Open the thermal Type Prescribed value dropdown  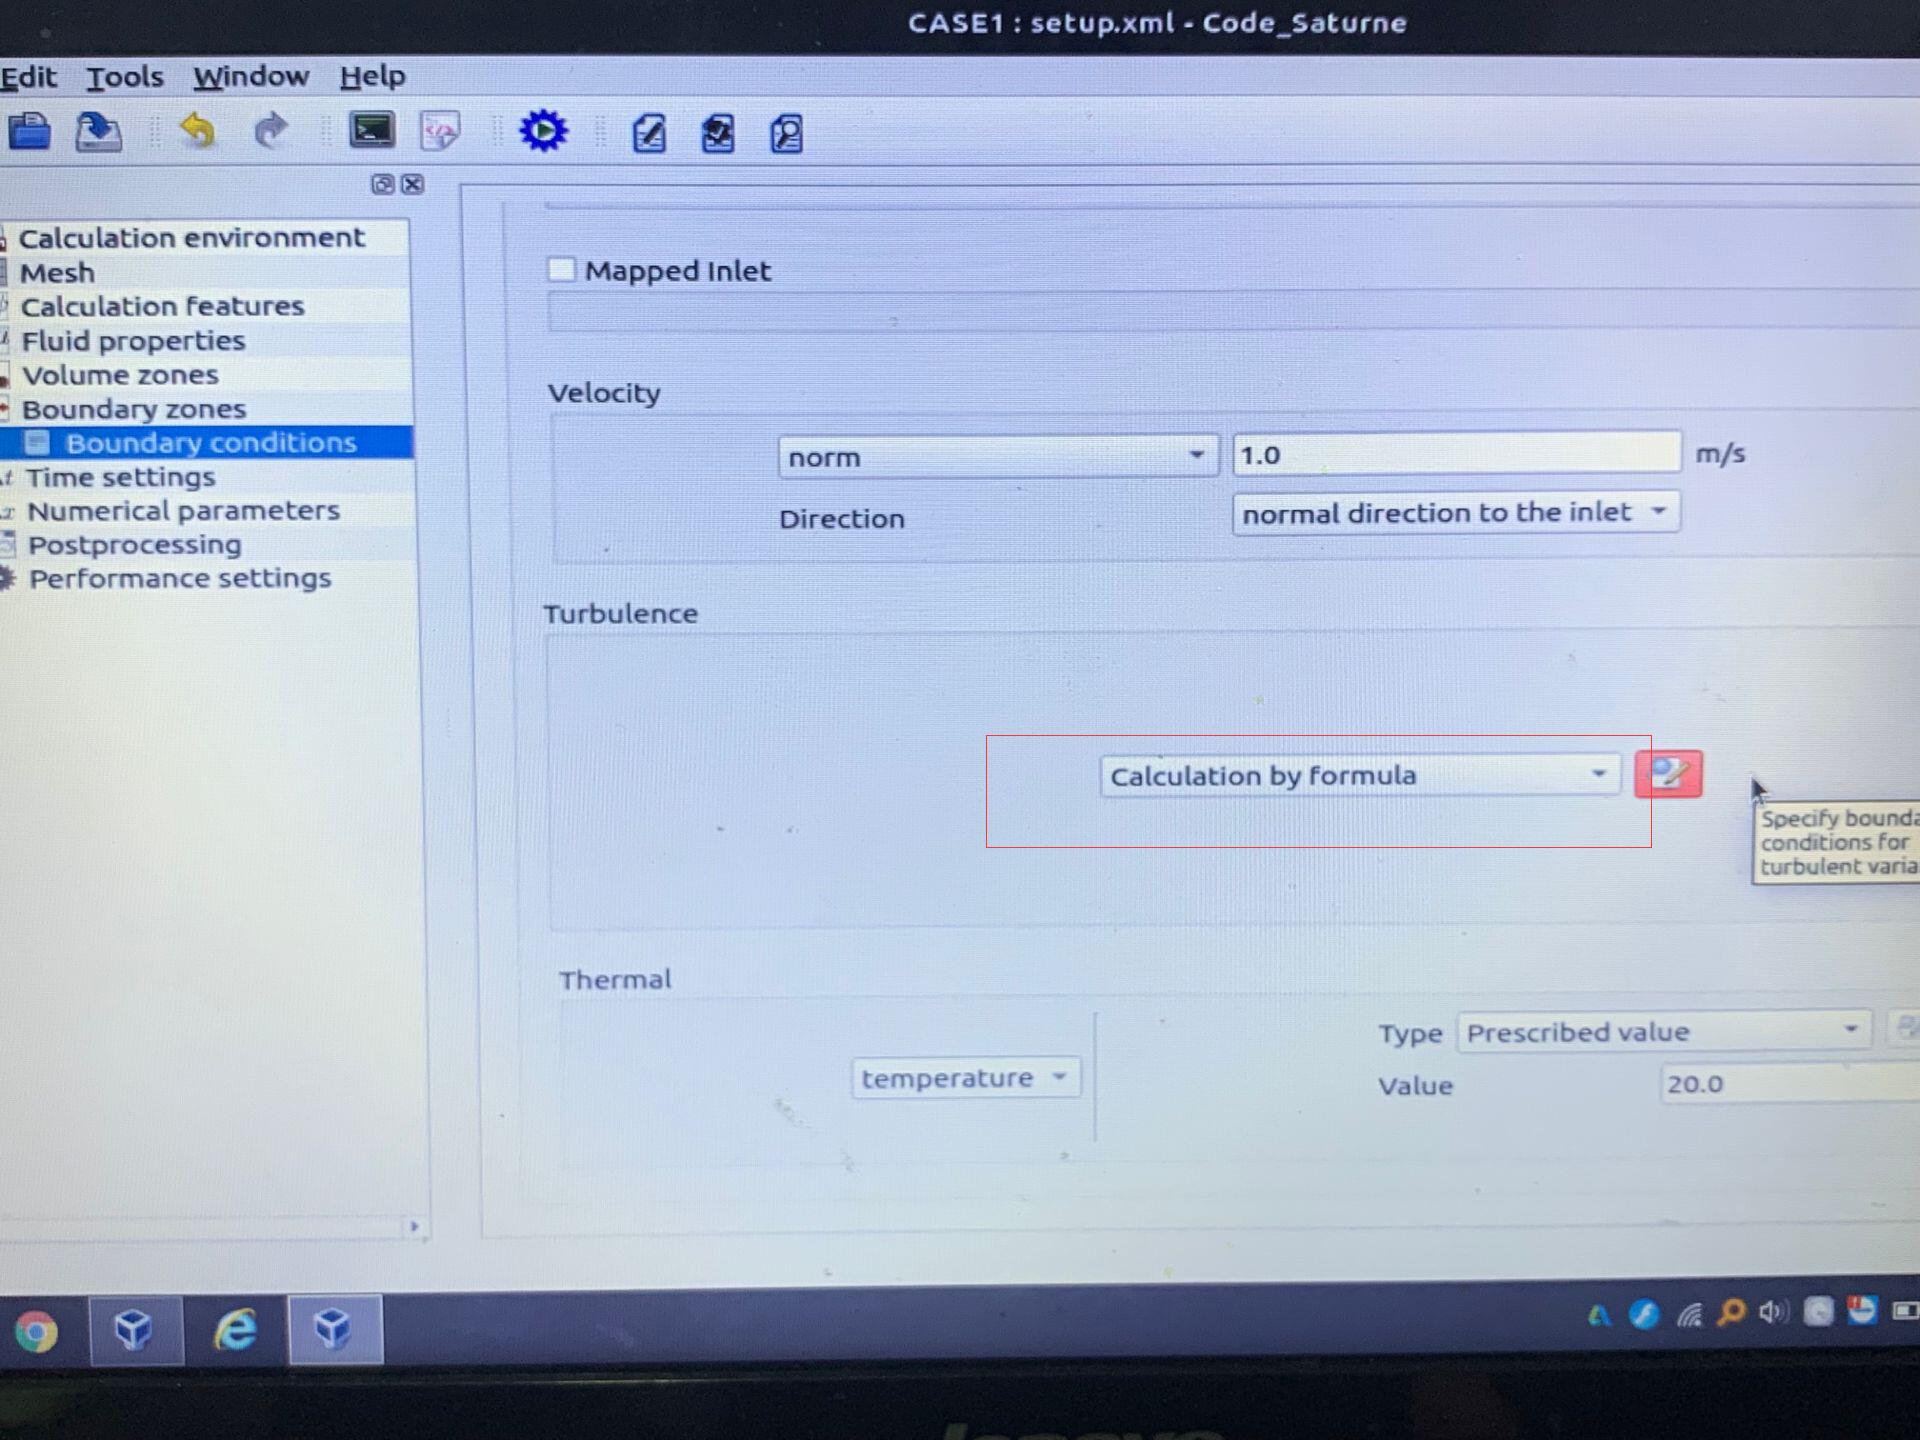tap(1663, 1031)
